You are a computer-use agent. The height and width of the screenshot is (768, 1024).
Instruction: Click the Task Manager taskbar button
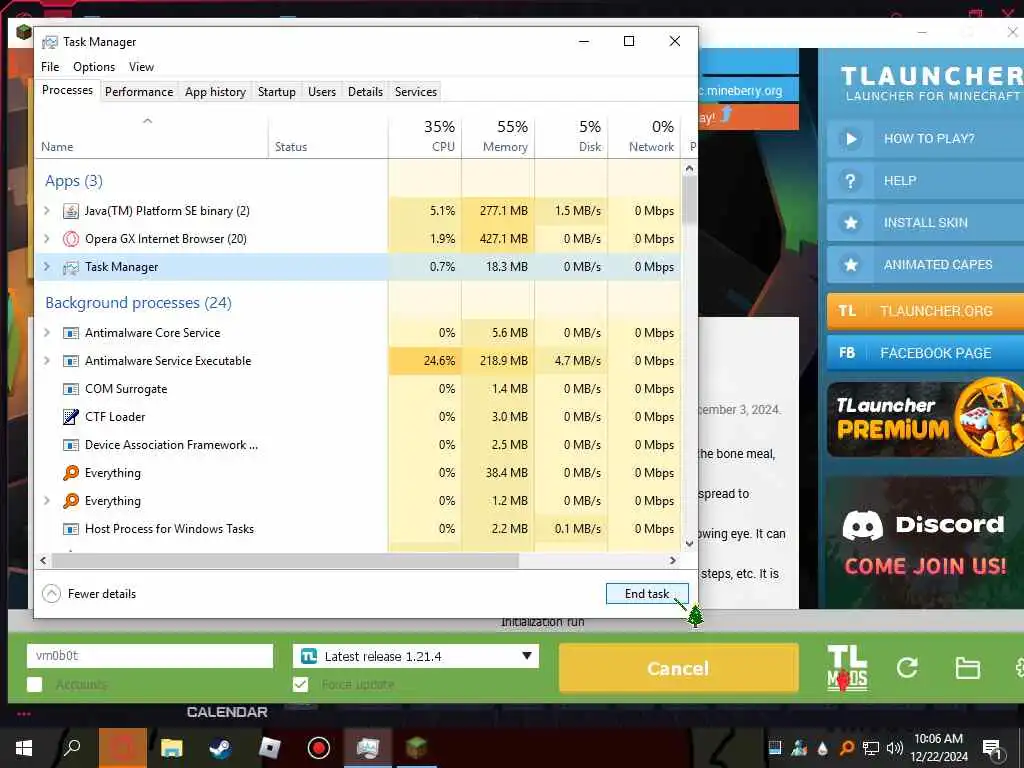pyautogui.click(x=367, y=748)
